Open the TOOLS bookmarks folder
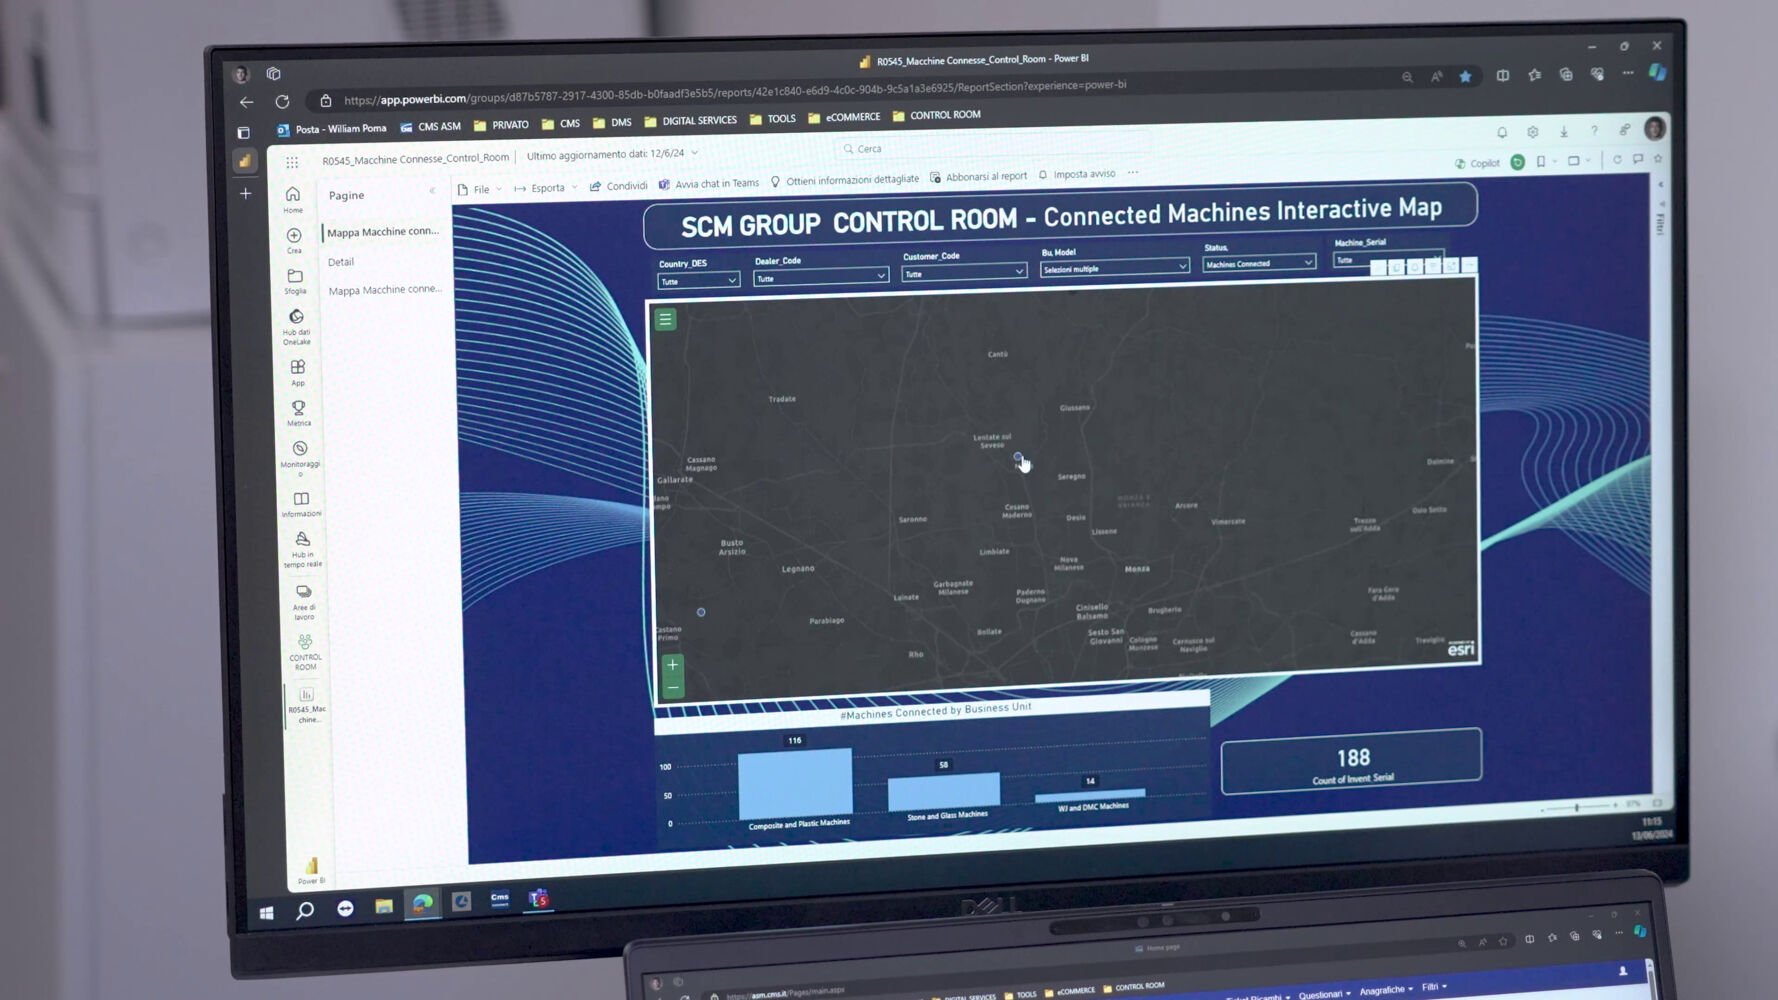Screen dimensions: 1778x1000 (x=773, y=119)
